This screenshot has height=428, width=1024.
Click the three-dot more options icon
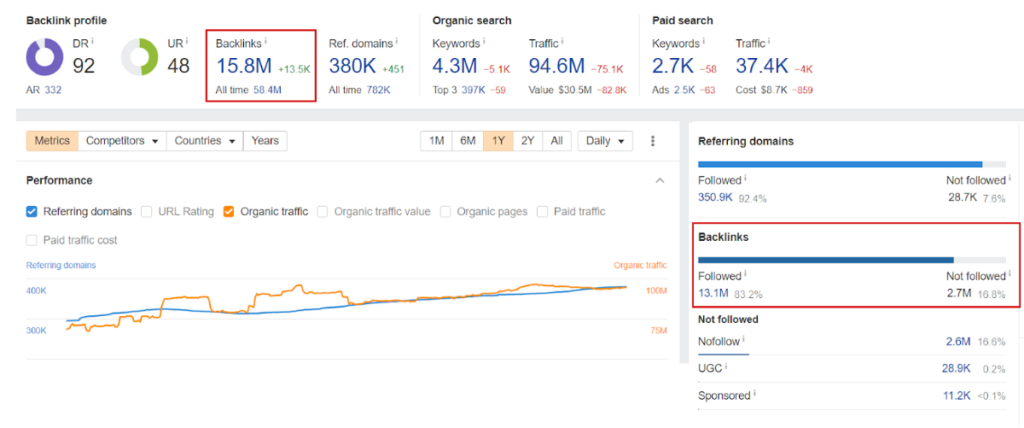(653, 141)
